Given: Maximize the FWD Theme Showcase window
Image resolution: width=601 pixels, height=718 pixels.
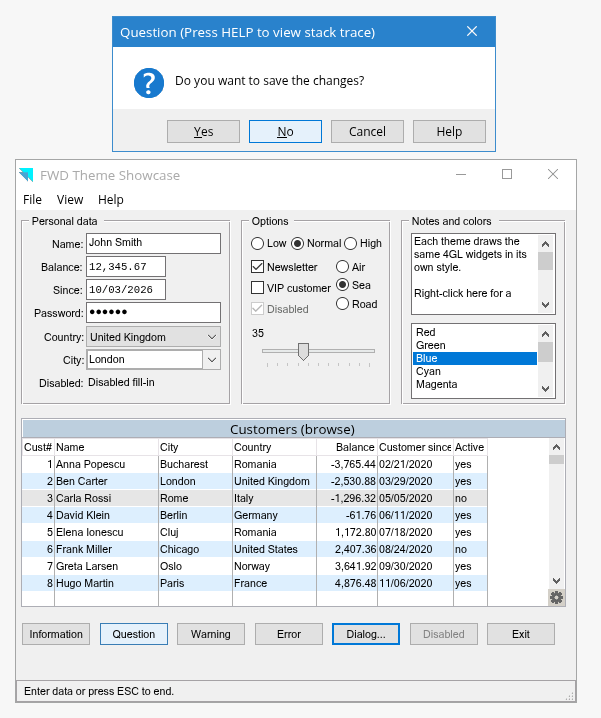Looking at the screenshot, I should coord(507,174).
